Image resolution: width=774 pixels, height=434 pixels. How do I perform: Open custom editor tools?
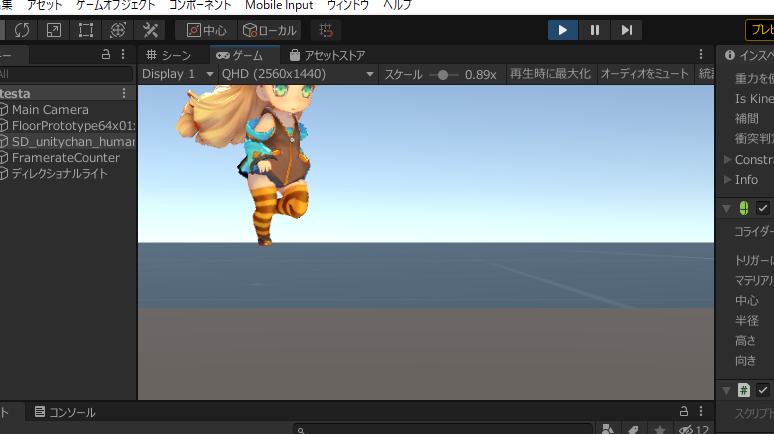(150, 30)
